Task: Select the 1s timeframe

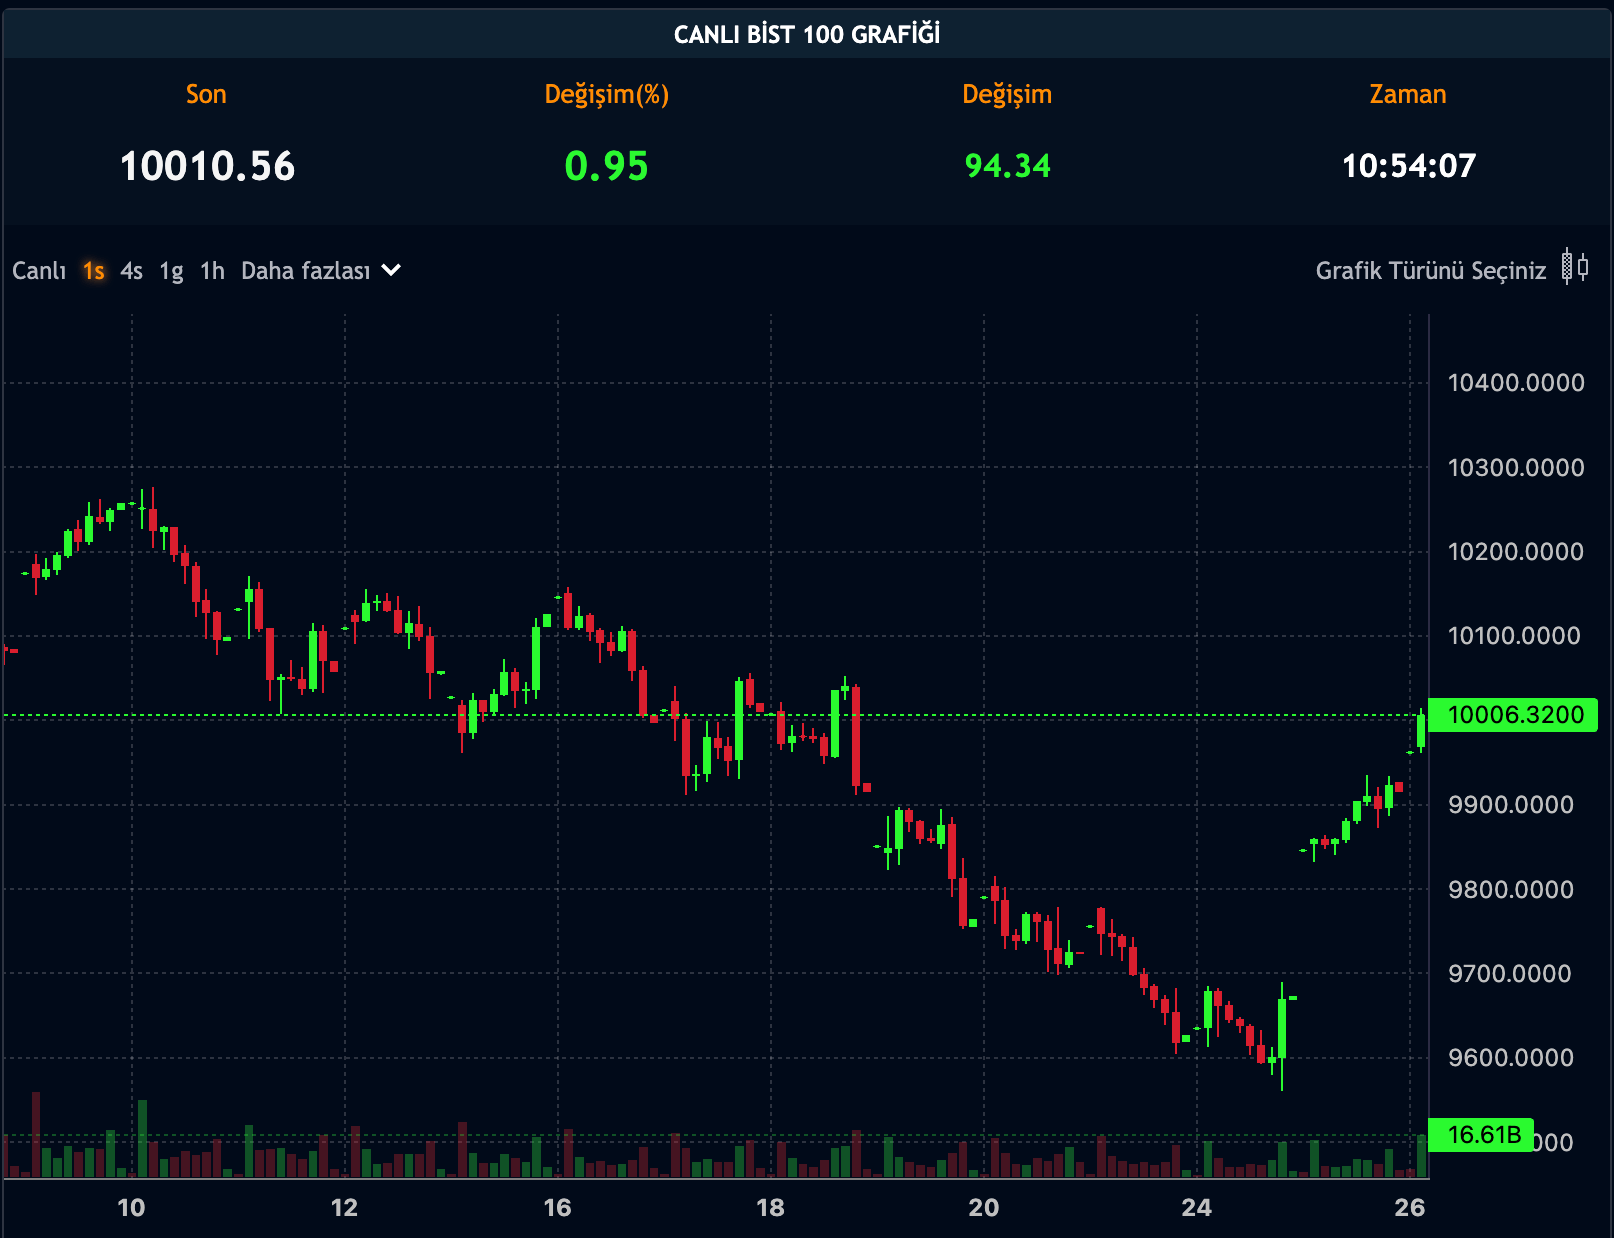Action: 94,271
